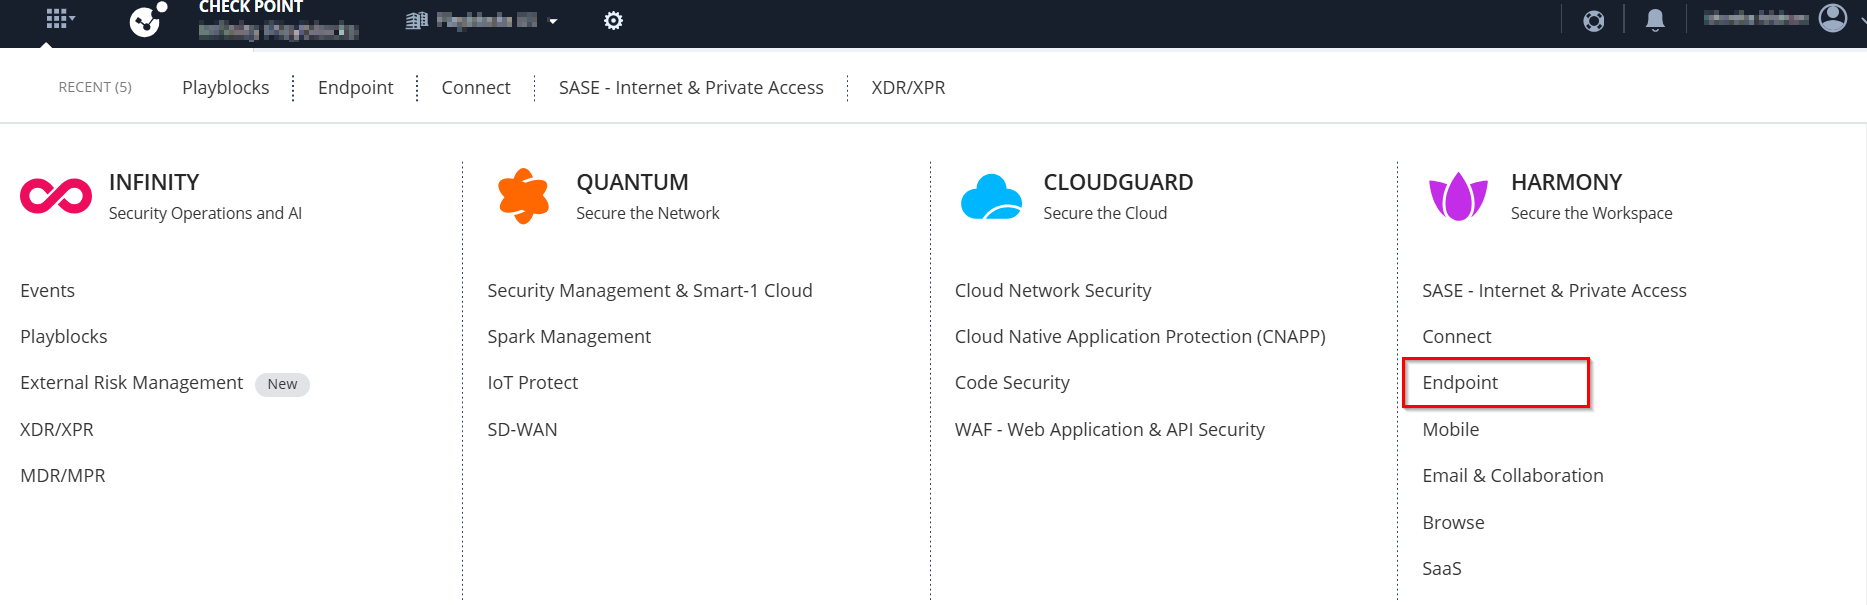Click the CLOUDGUARD heading
Viewport: 1867px width, 605px height.
[x=1118, y=182]
